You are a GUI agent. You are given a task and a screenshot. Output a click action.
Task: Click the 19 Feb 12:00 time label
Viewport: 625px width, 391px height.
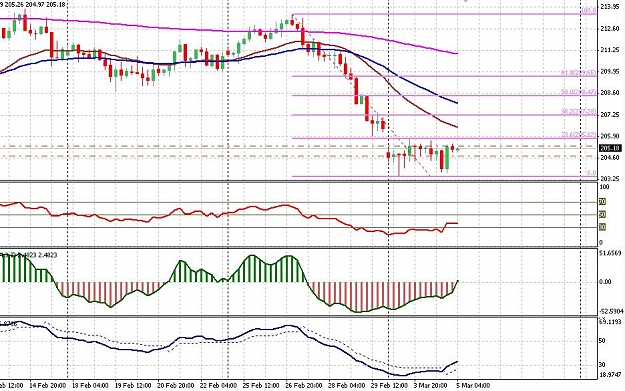tap(133, 386)
